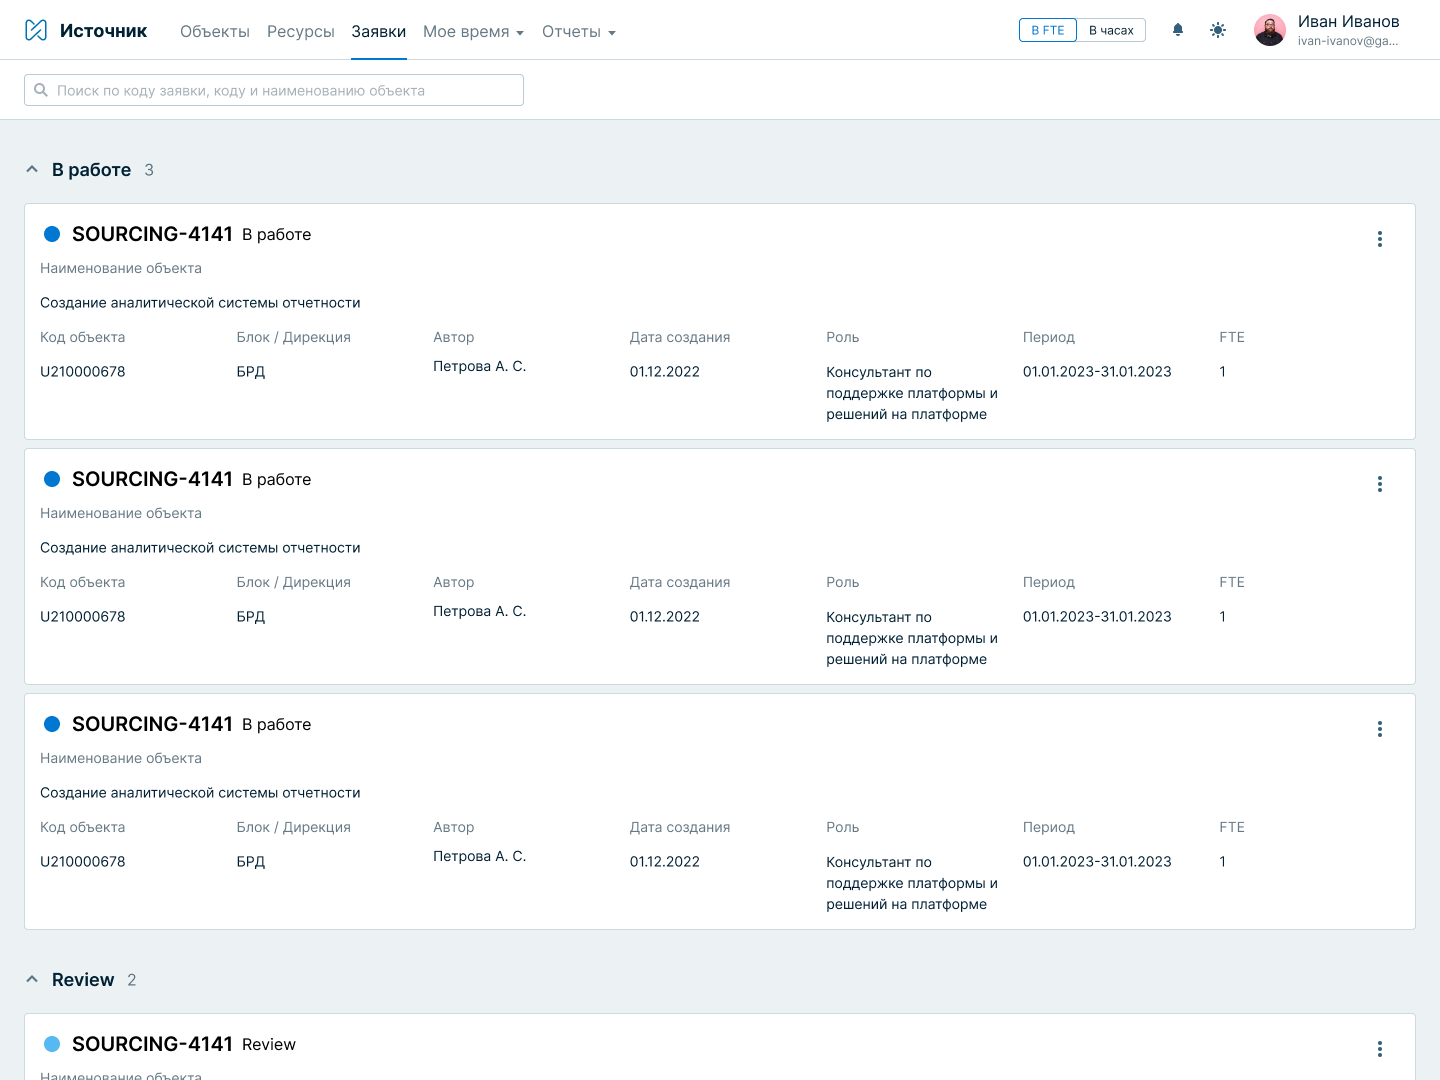Toggle the light theme sun icon
This screenshot has width=1440, height=1080.
coord(1218,30)
